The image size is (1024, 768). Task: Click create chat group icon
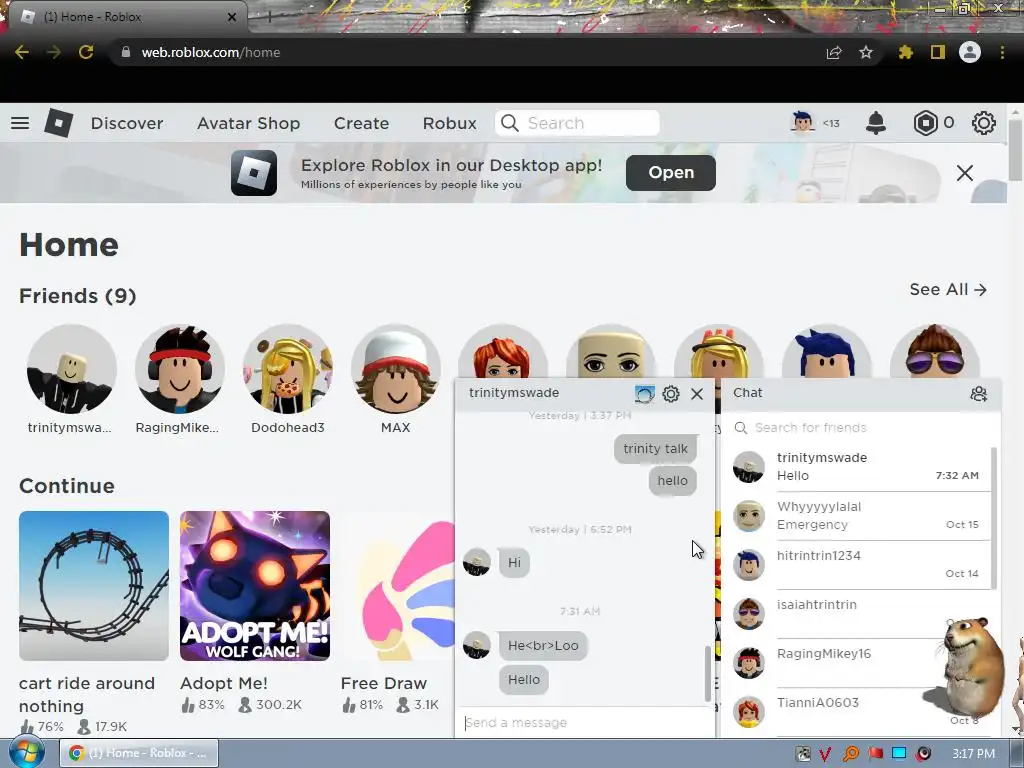tap(978, 394)
